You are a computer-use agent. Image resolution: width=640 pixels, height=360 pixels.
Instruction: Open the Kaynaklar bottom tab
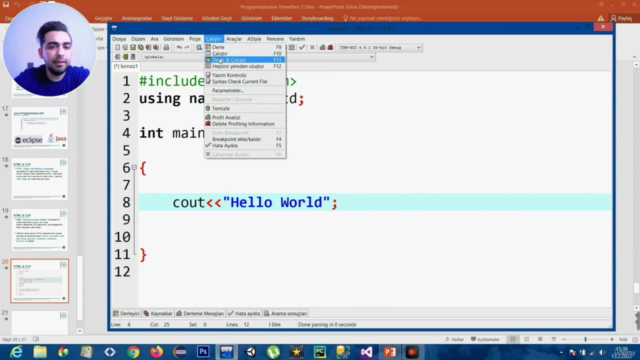pos(158,313)
